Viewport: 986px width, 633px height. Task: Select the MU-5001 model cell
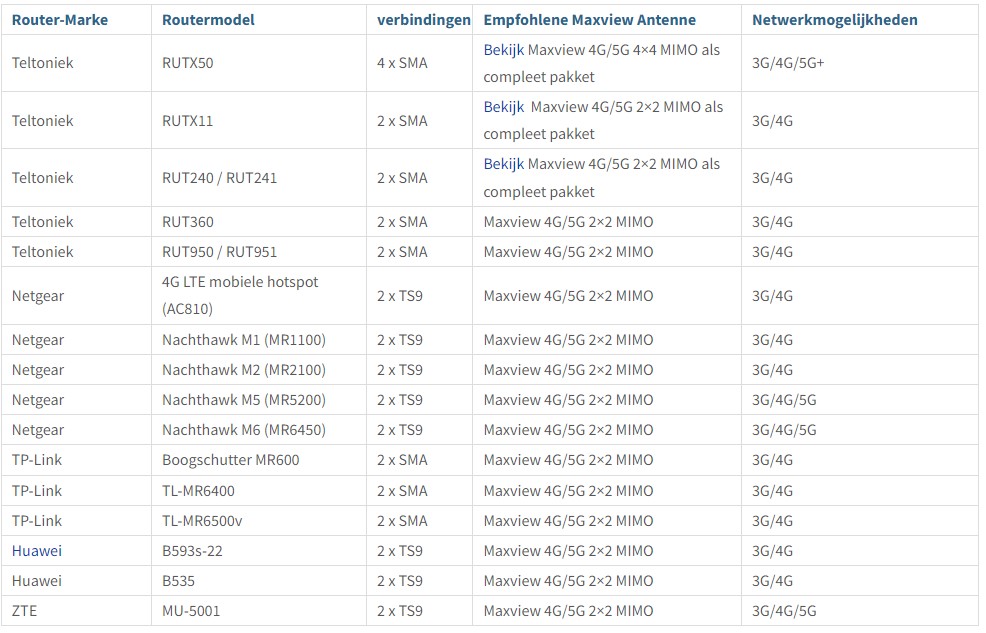point(191,611)
